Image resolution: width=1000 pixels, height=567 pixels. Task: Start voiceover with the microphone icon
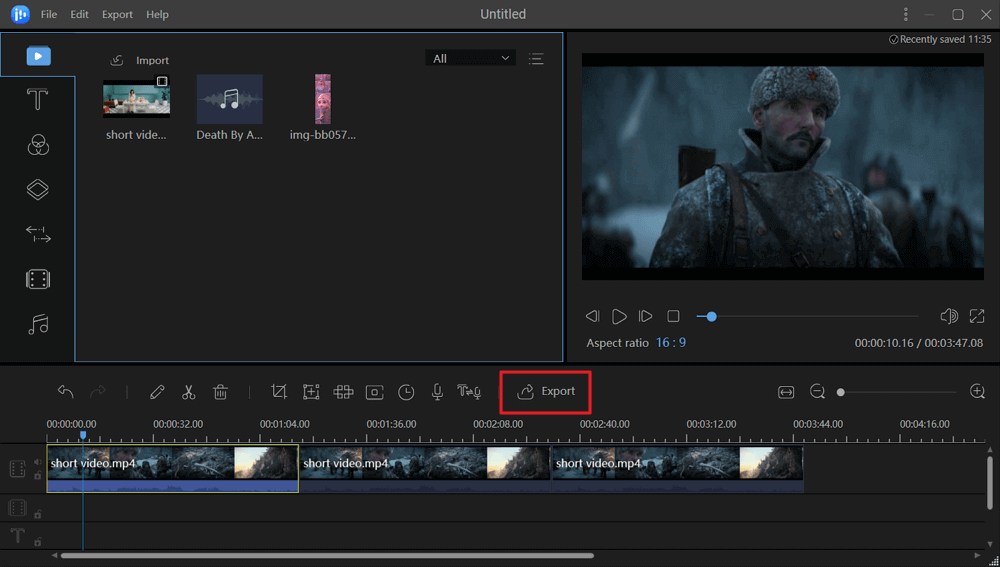pos(437,392)
